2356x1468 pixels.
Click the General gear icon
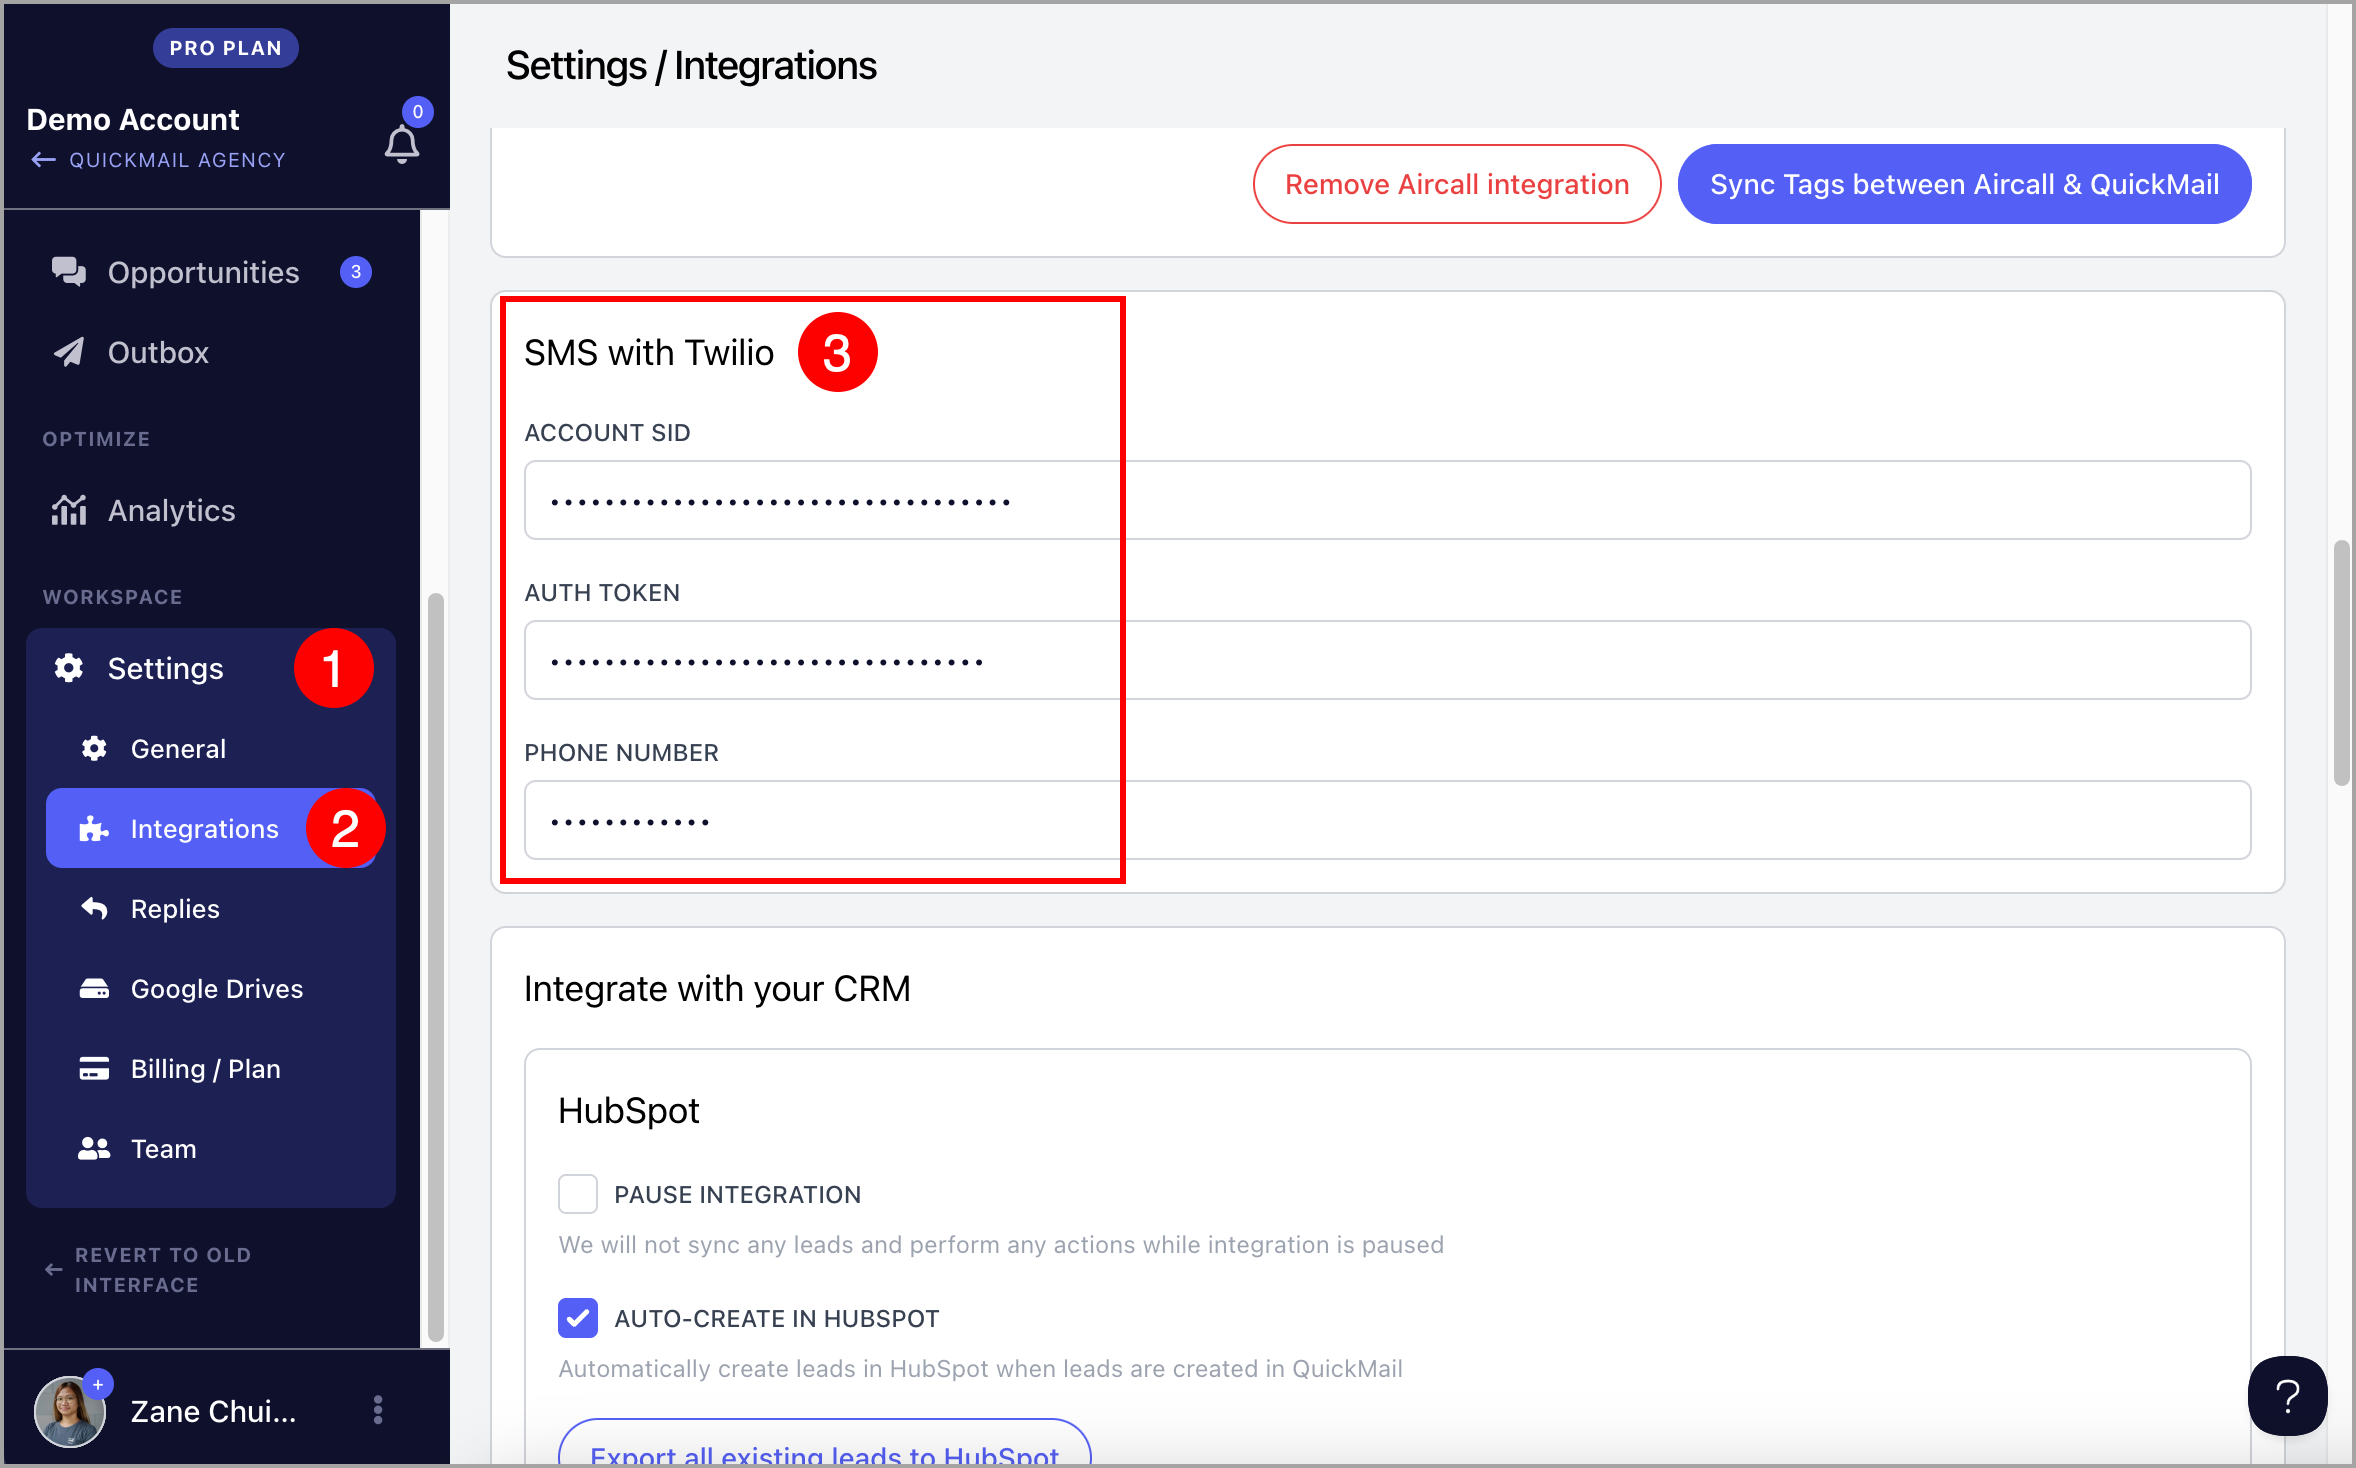[94, 748]
